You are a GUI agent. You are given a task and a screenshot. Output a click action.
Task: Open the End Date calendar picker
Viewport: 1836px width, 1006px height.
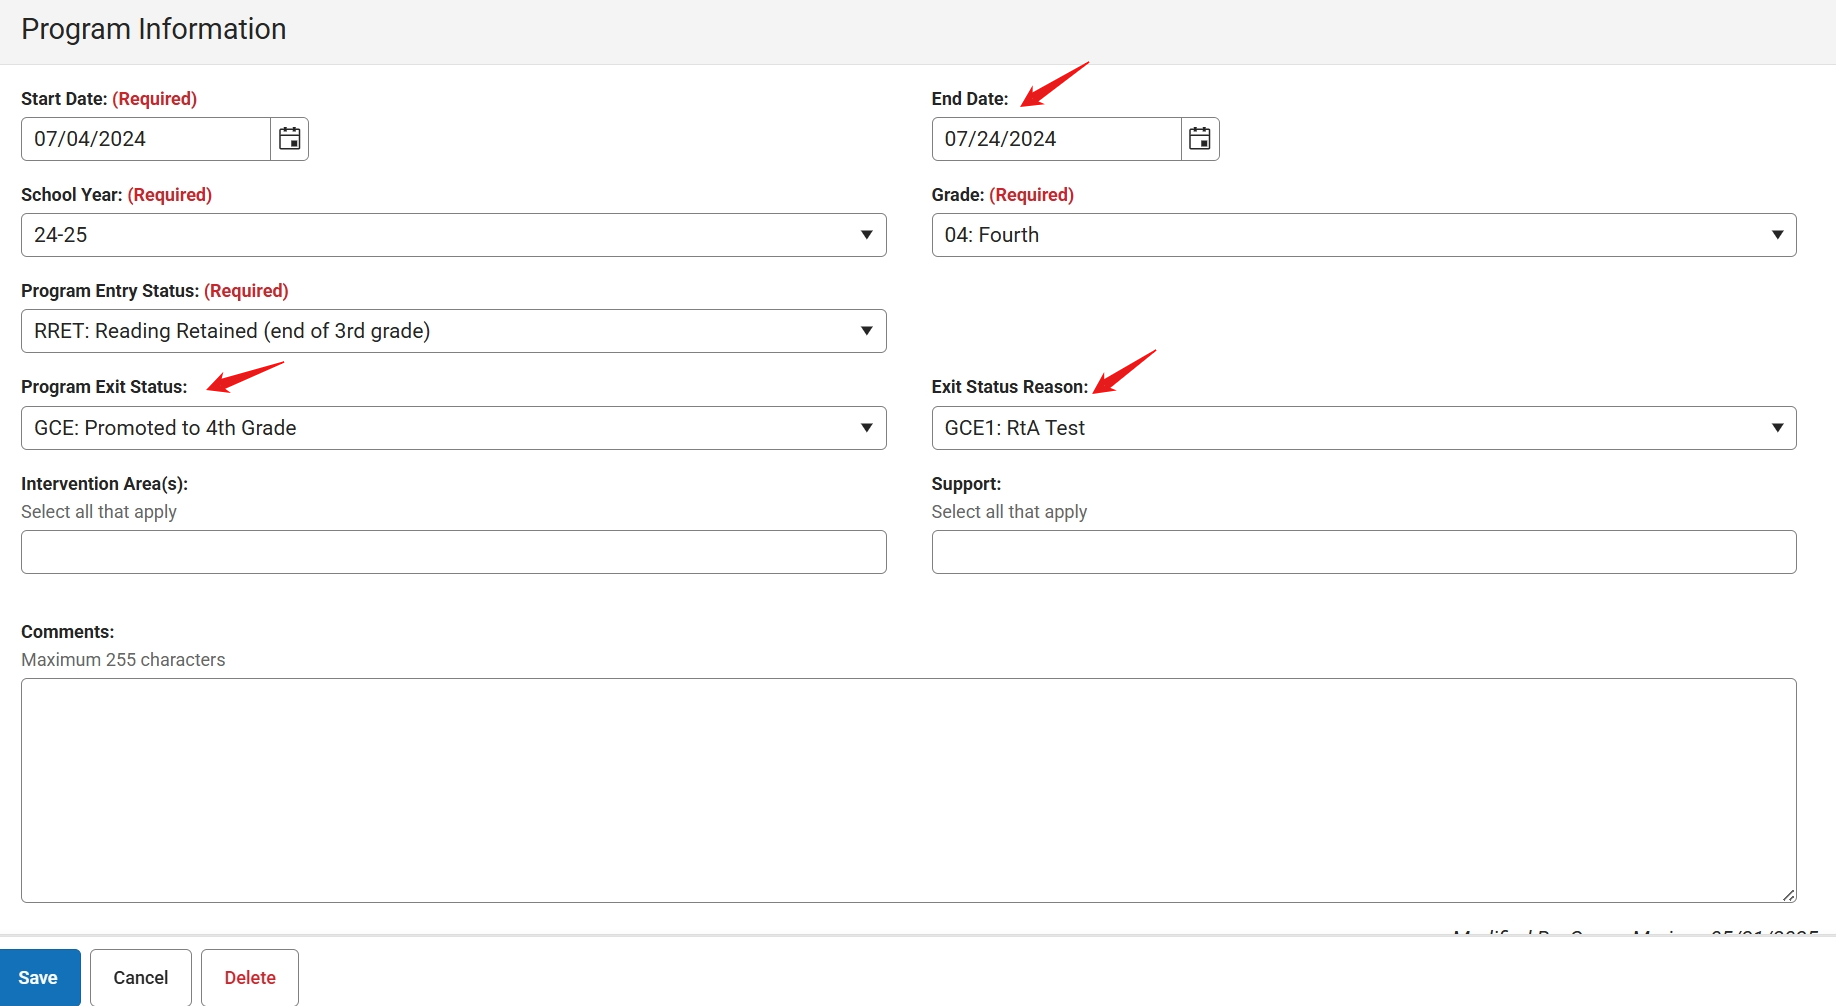tap(1199, 139)
